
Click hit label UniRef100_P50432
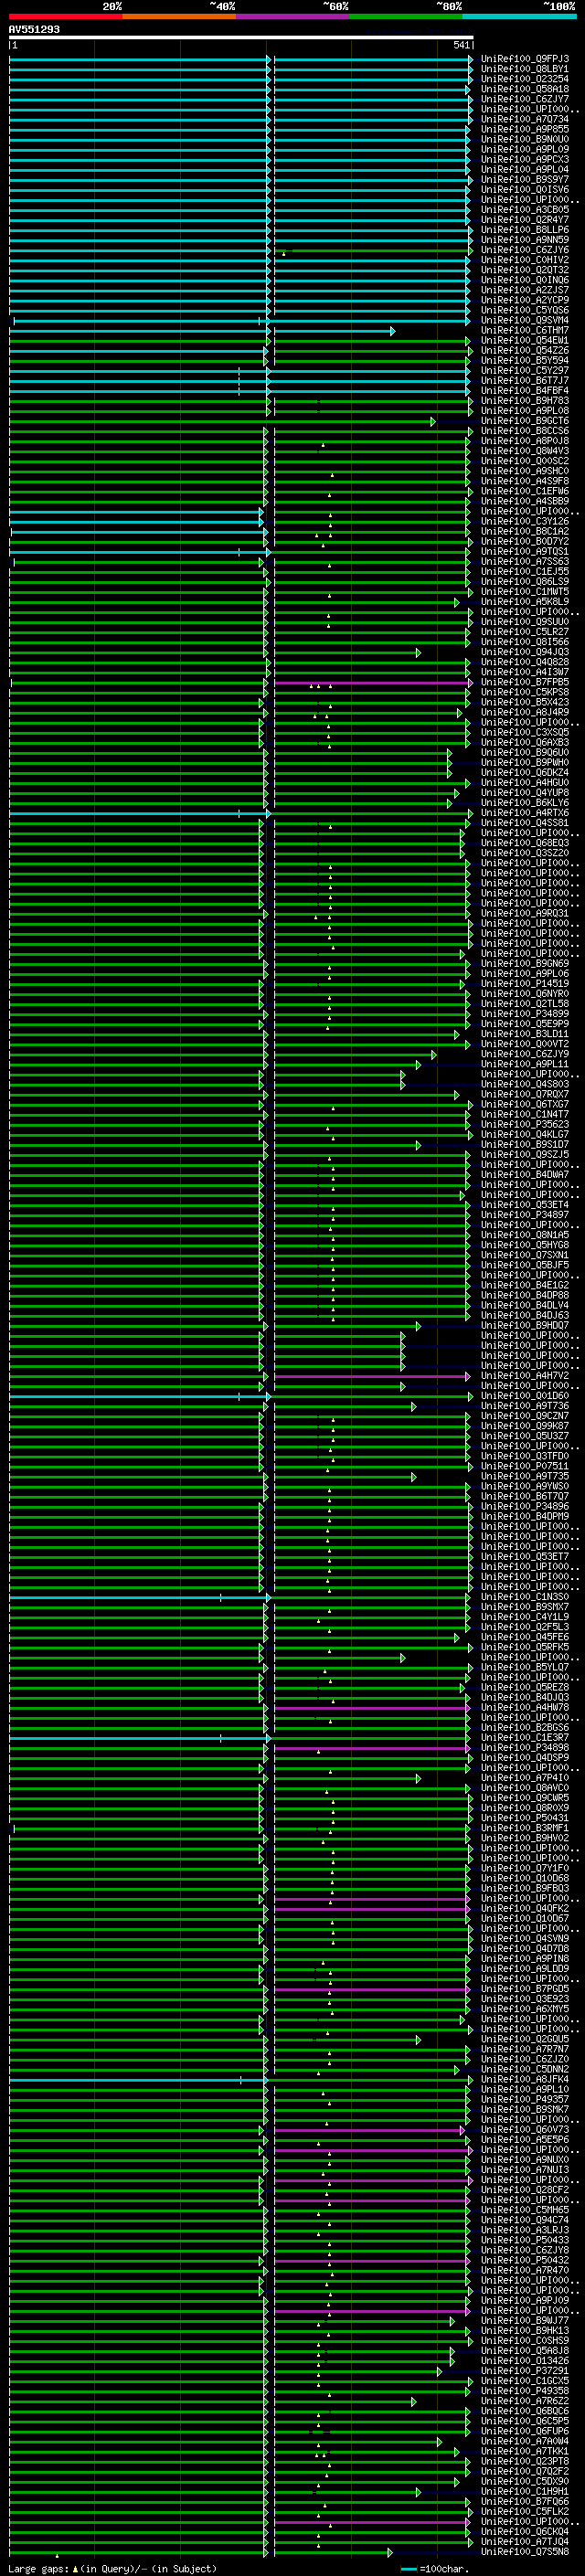[x=524, y=2260]
